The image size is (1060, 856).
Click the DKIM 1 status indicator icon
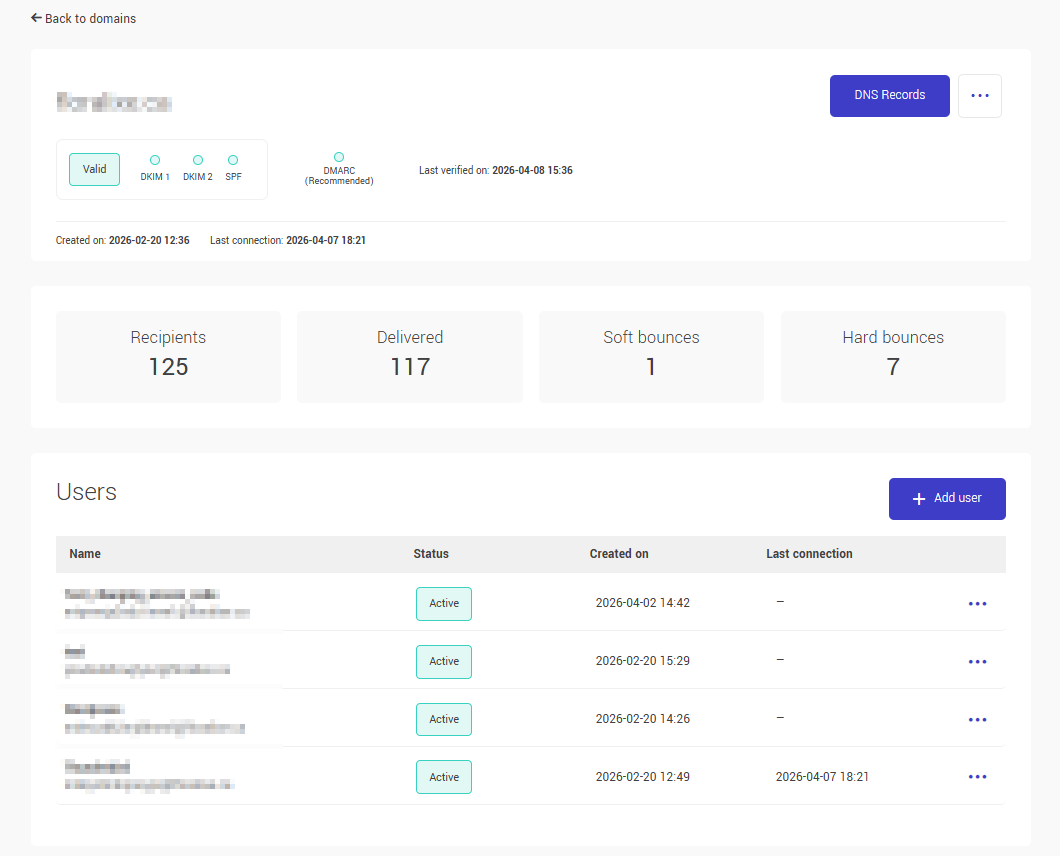154,161
